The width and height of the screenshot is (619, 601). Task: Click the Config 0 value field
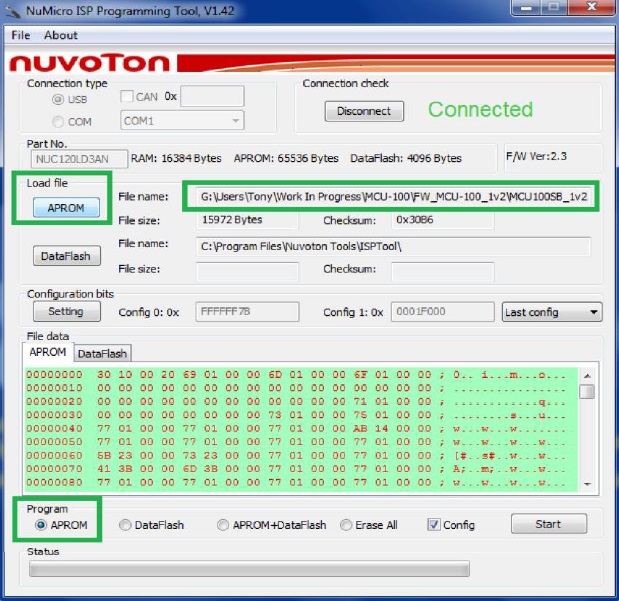tap(247, 312)
